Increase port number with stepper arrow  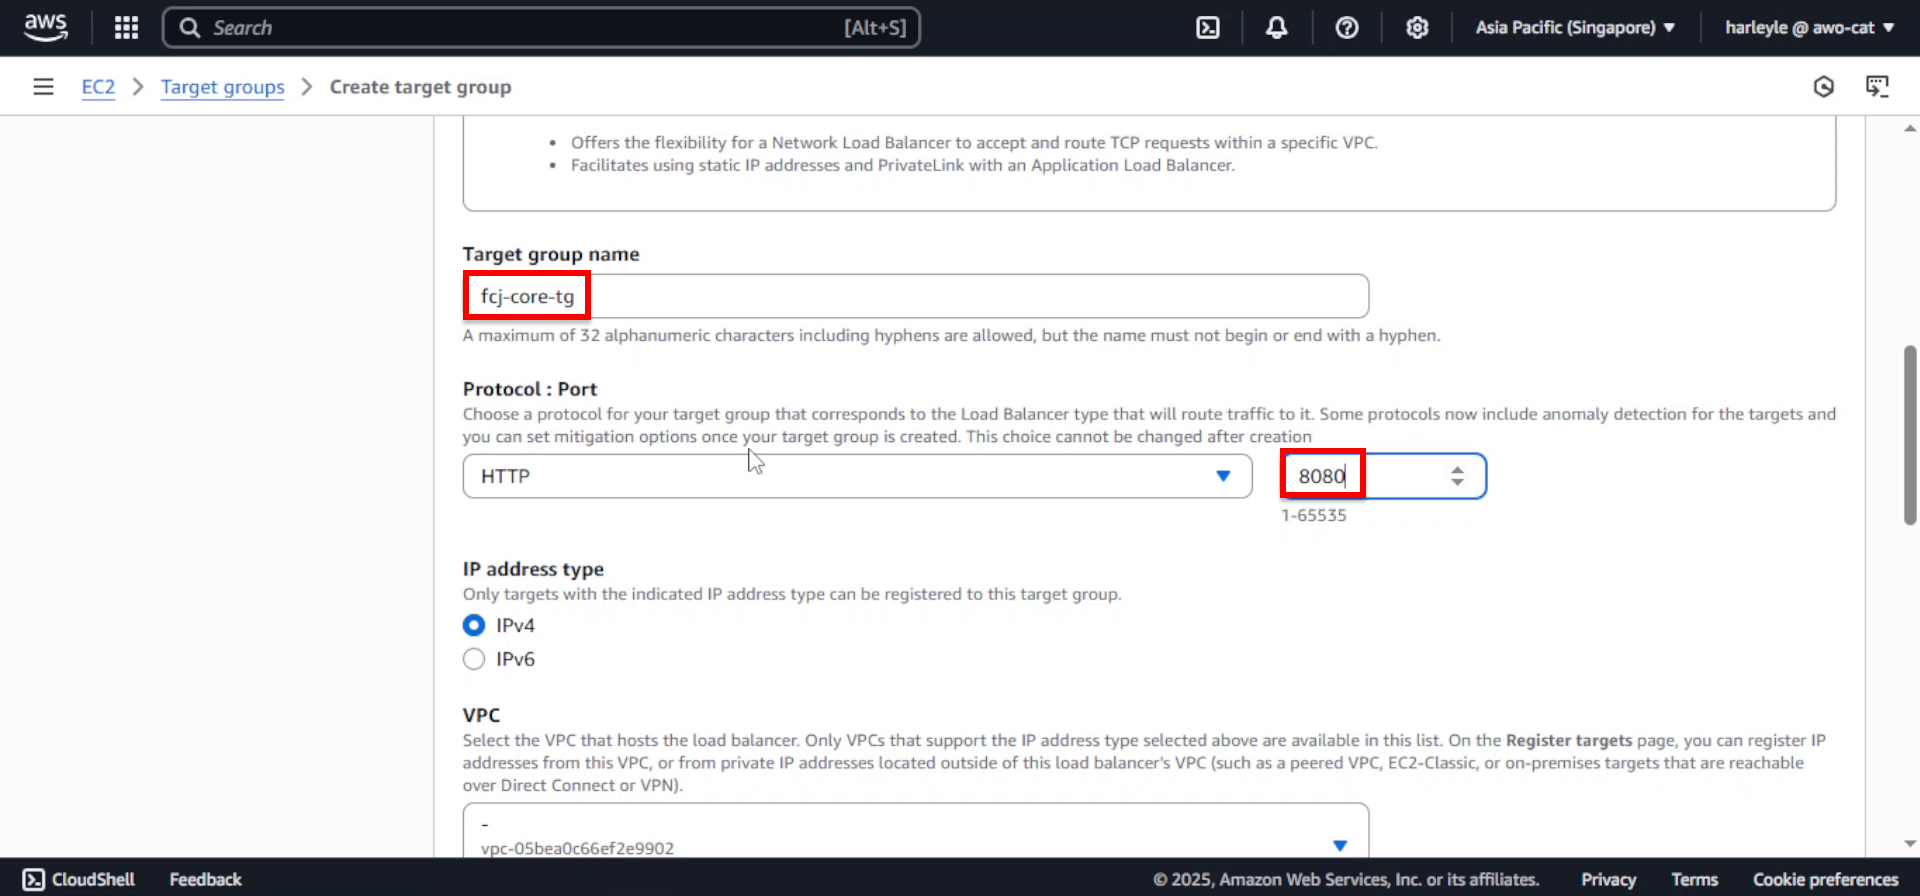click(x=1457, y=469)
